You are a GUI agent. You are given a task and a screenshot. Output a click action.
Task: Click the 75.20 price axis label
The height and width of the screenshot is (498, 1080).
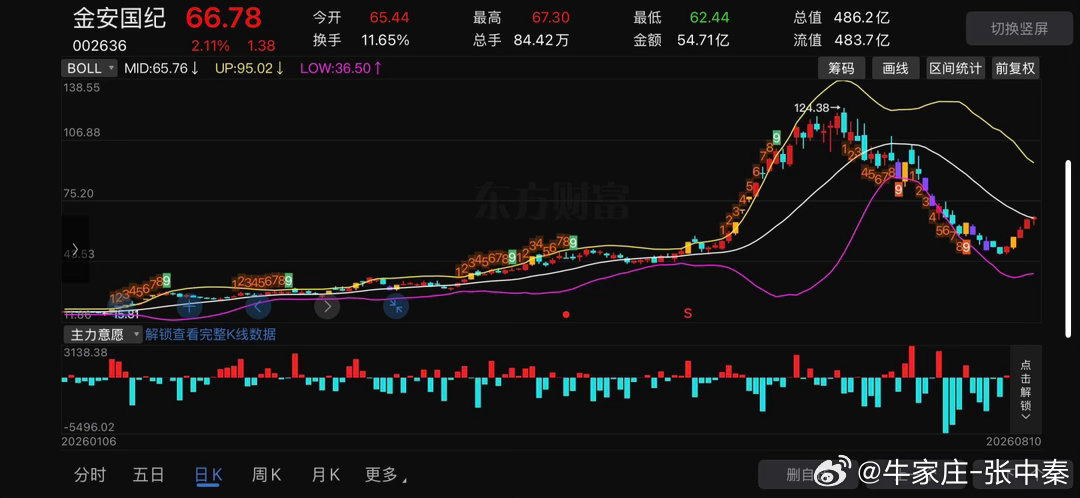[x=78, y=194]
